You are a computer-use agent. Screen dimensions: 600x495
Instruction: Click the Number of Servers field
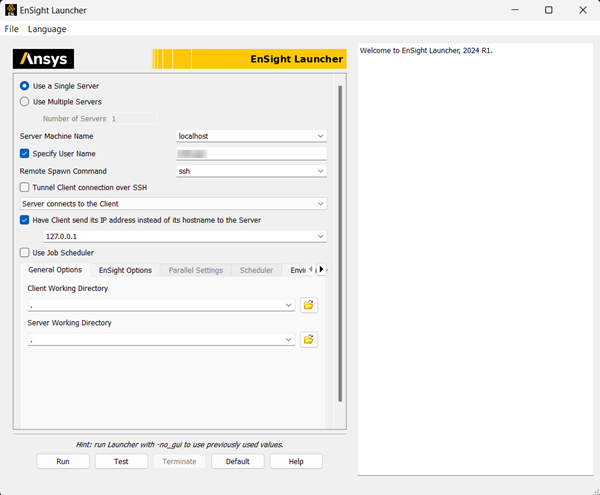(x=134, y=119)
